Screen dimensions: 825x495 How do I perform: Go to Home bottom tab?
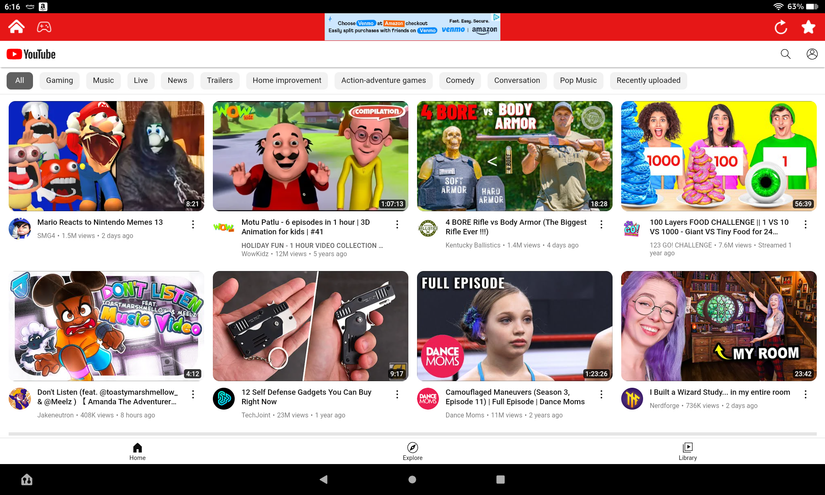point(137,451)
